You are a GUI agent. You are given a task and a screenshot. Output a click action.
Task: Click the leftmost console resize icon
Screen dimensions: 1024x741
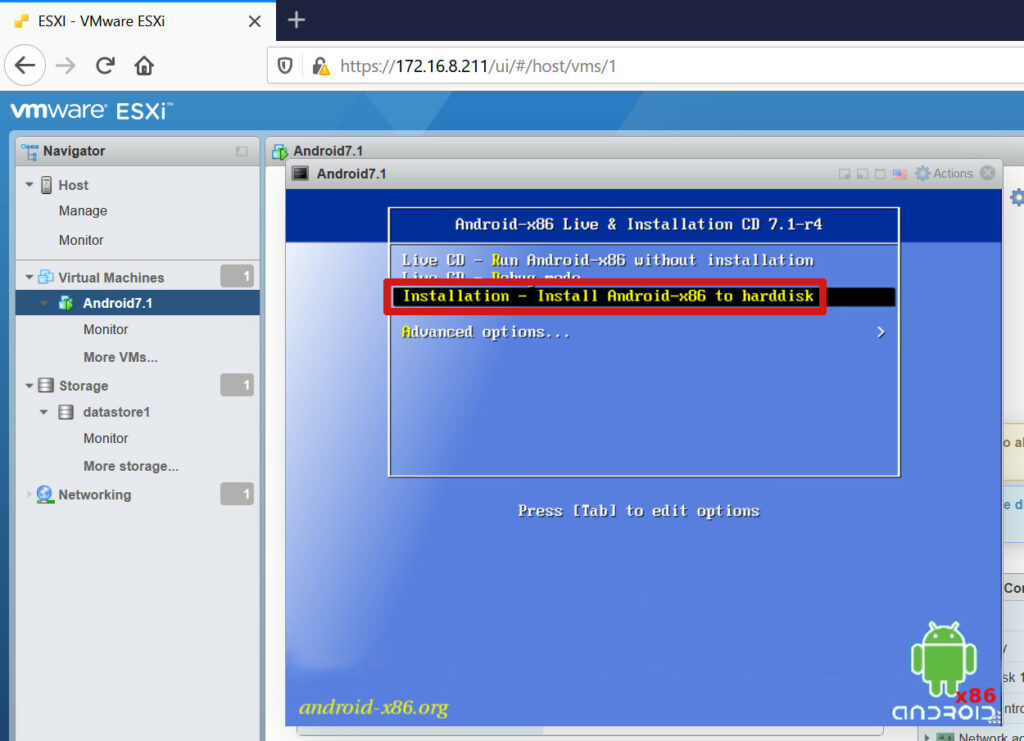click(844, 174)
